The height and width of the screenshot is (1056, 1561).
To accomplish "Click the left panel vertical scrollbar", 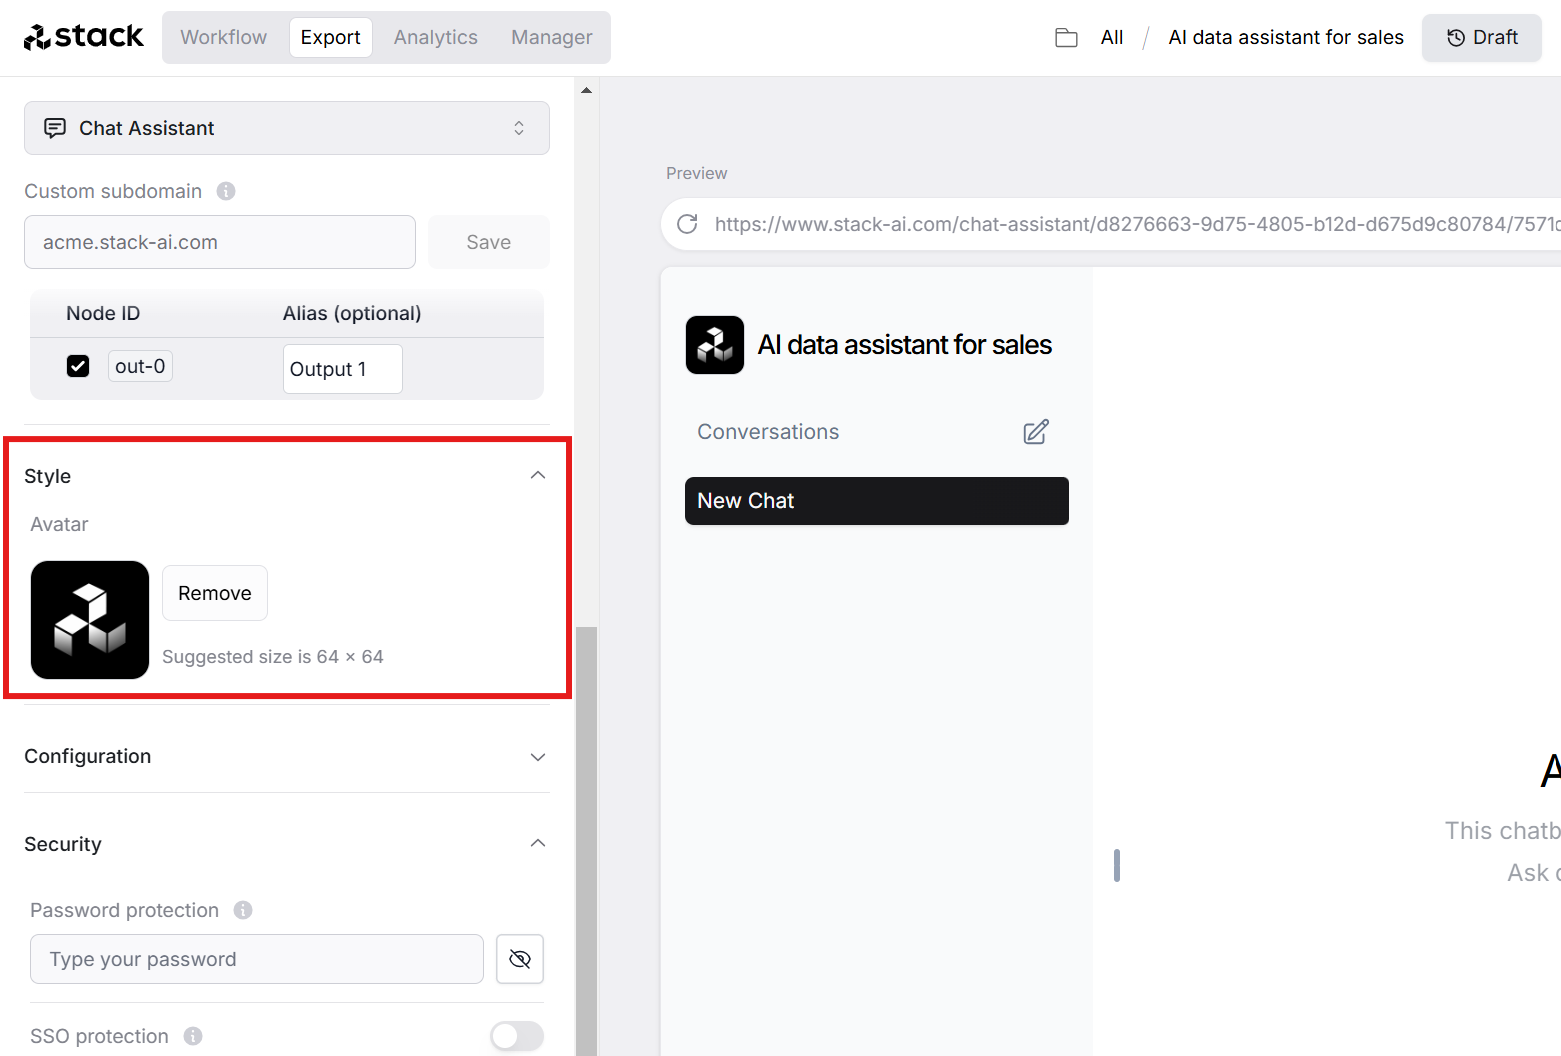I will (x=587, y=840).
